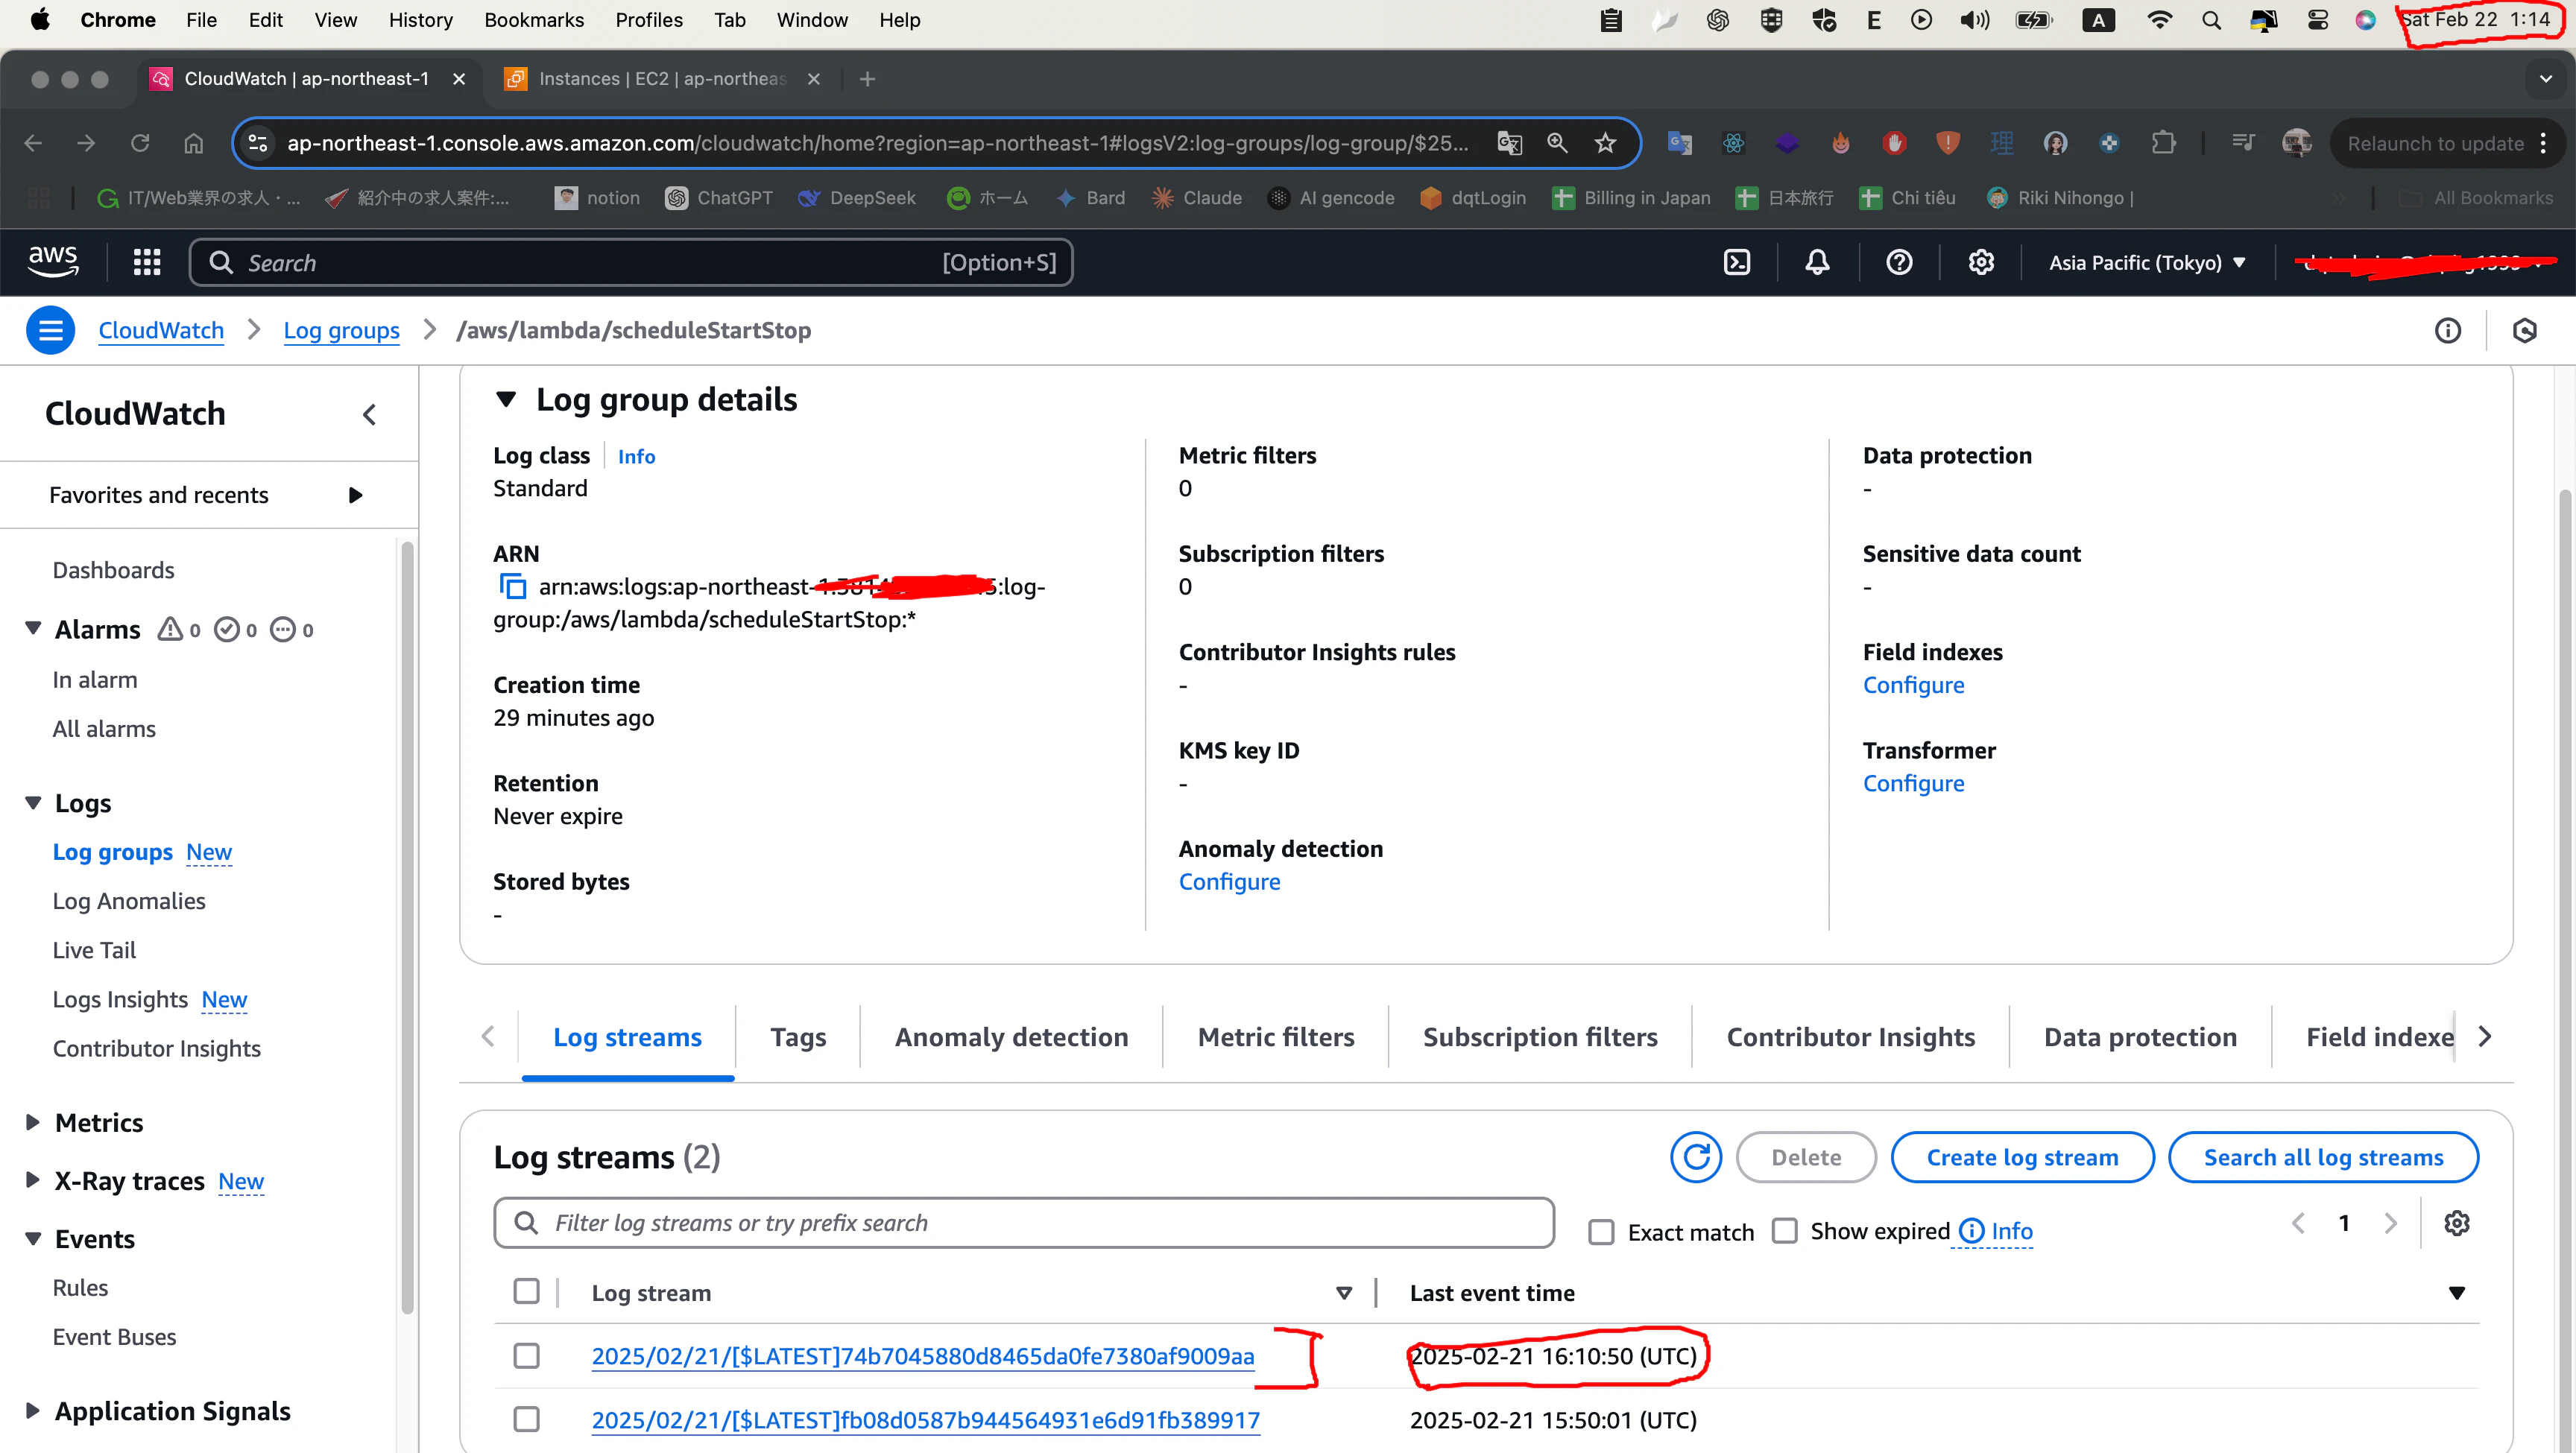Collapse the Logs navigation section

click(33, 803)
